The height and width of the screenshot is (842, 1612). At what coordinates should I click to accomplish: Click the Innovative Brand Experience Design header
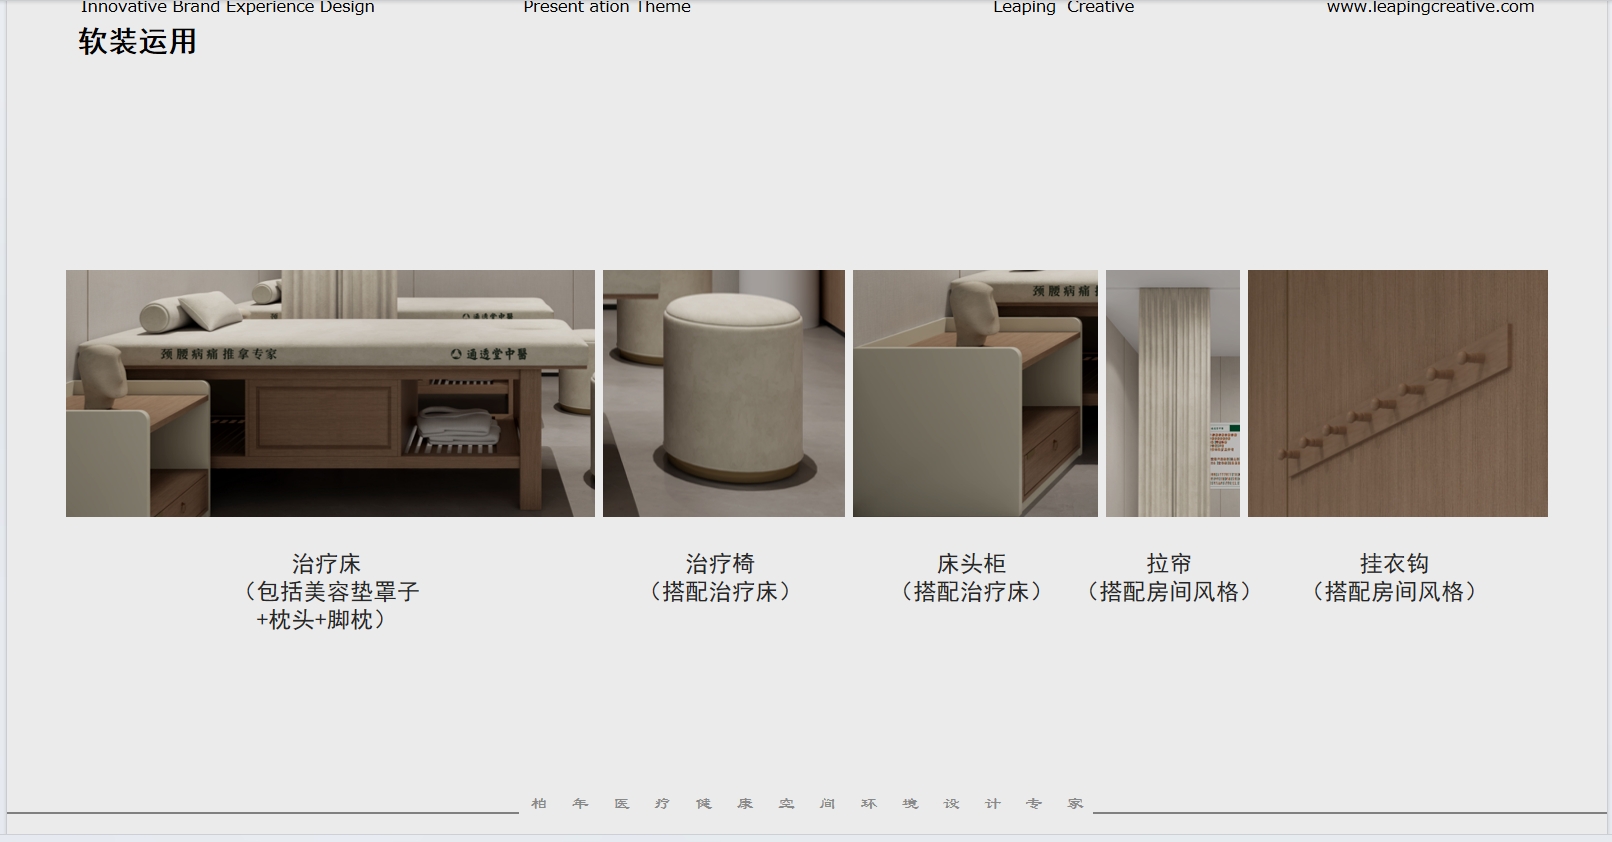point(227,7)
